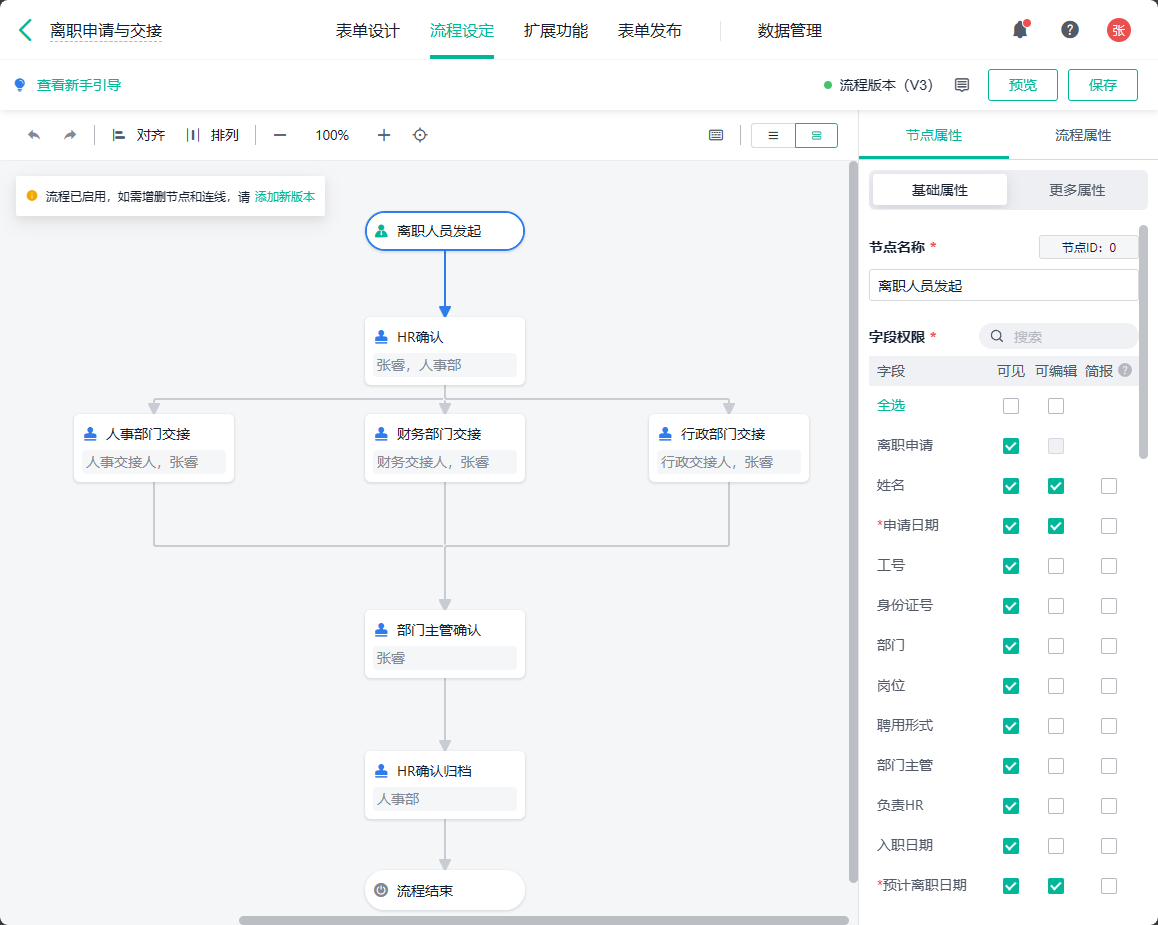The image size is (1158, 925).
Task: Uncheck 预计离职日期 editable checkbox
Action: click(x=1056, y=886)
